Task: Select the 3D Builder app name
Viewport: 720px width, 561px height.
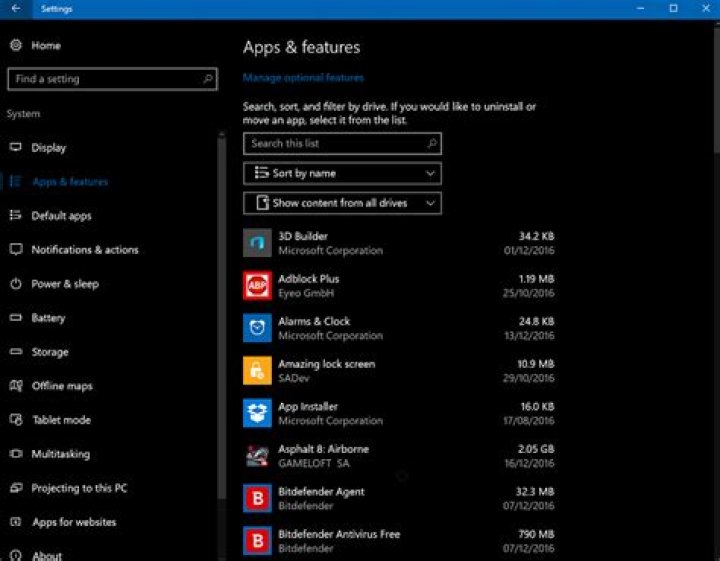Action: point(303,236)
